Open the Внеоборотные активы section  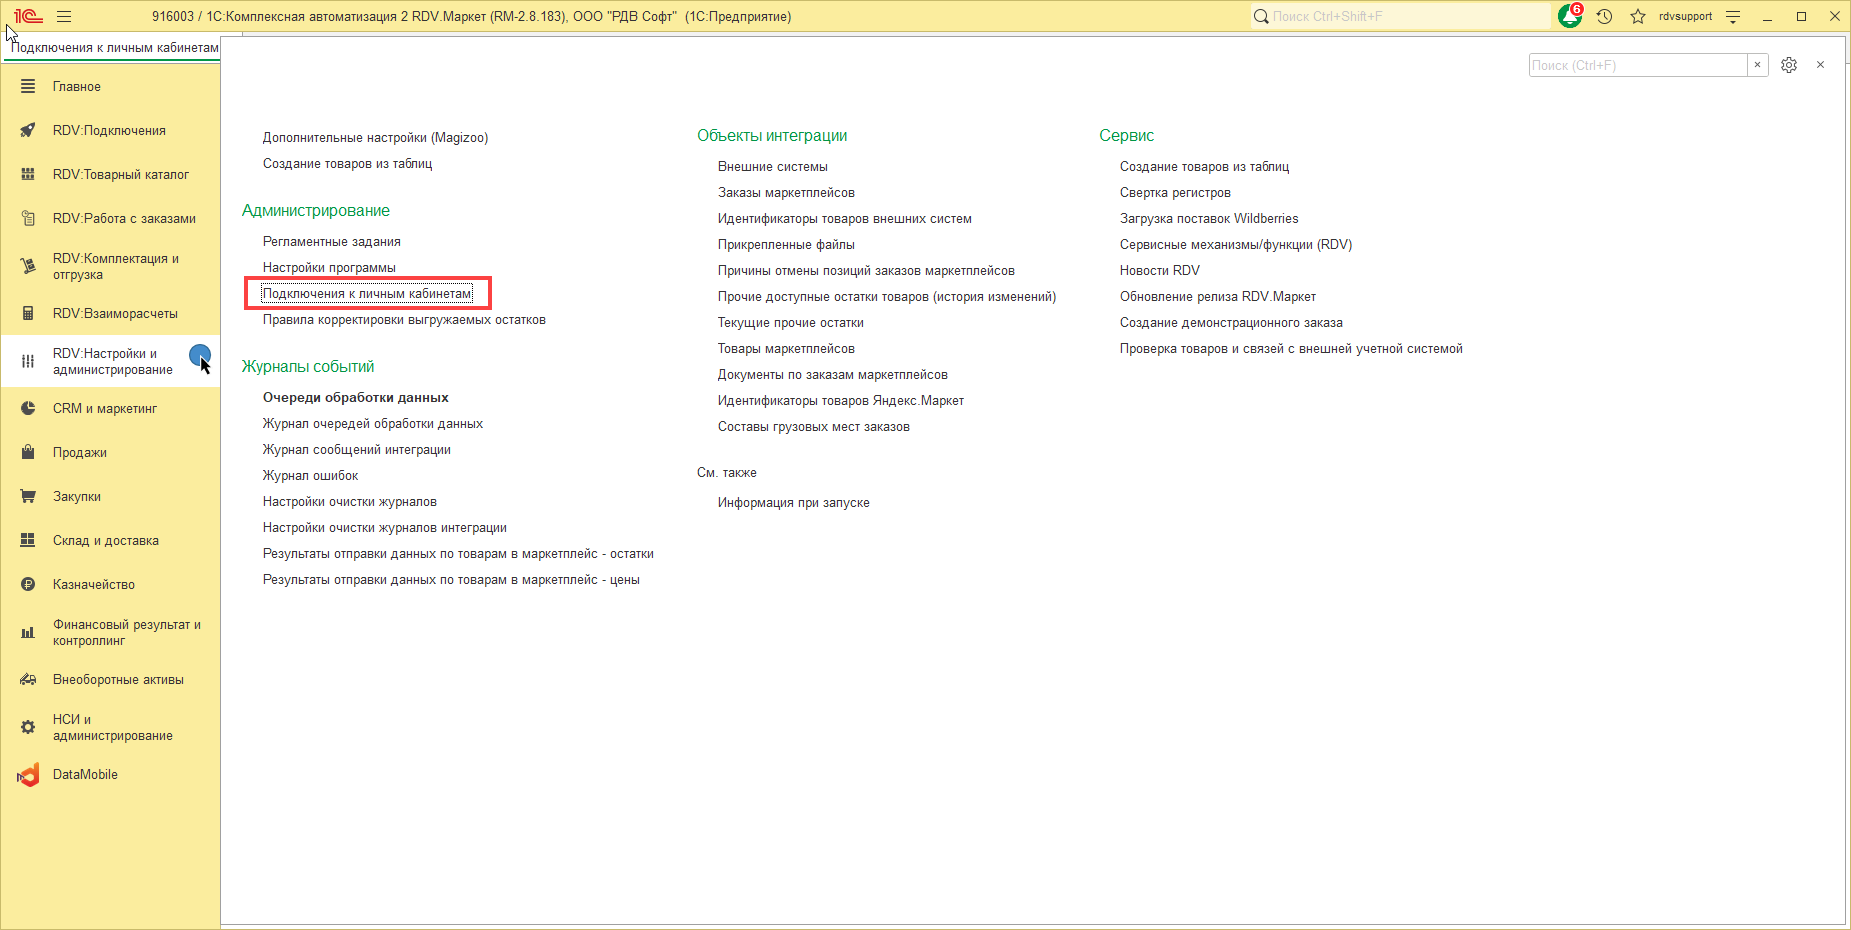pos(110,680)
